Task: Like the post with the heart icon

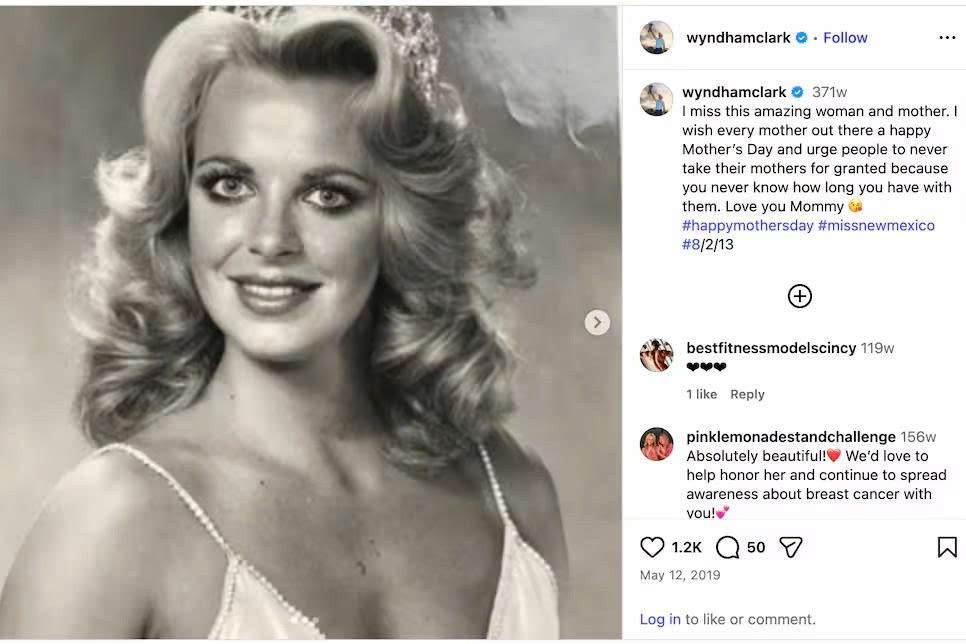Action: click(652, 547)
